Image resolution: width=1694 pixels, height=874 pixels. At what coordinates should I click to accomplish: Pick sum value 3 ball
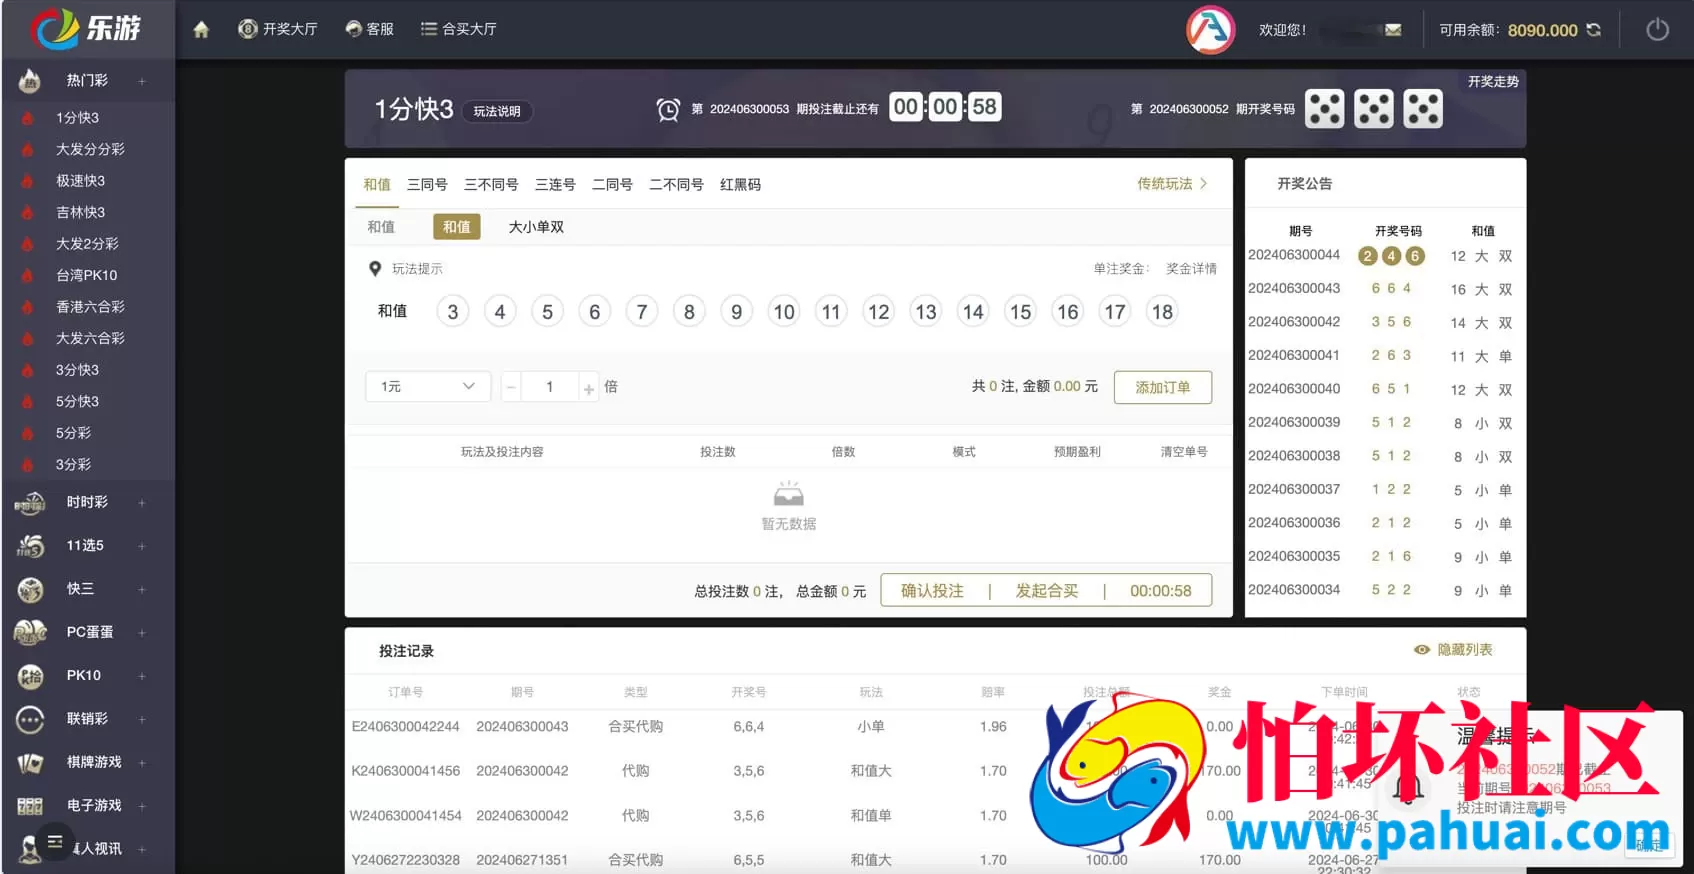[453, 312]
